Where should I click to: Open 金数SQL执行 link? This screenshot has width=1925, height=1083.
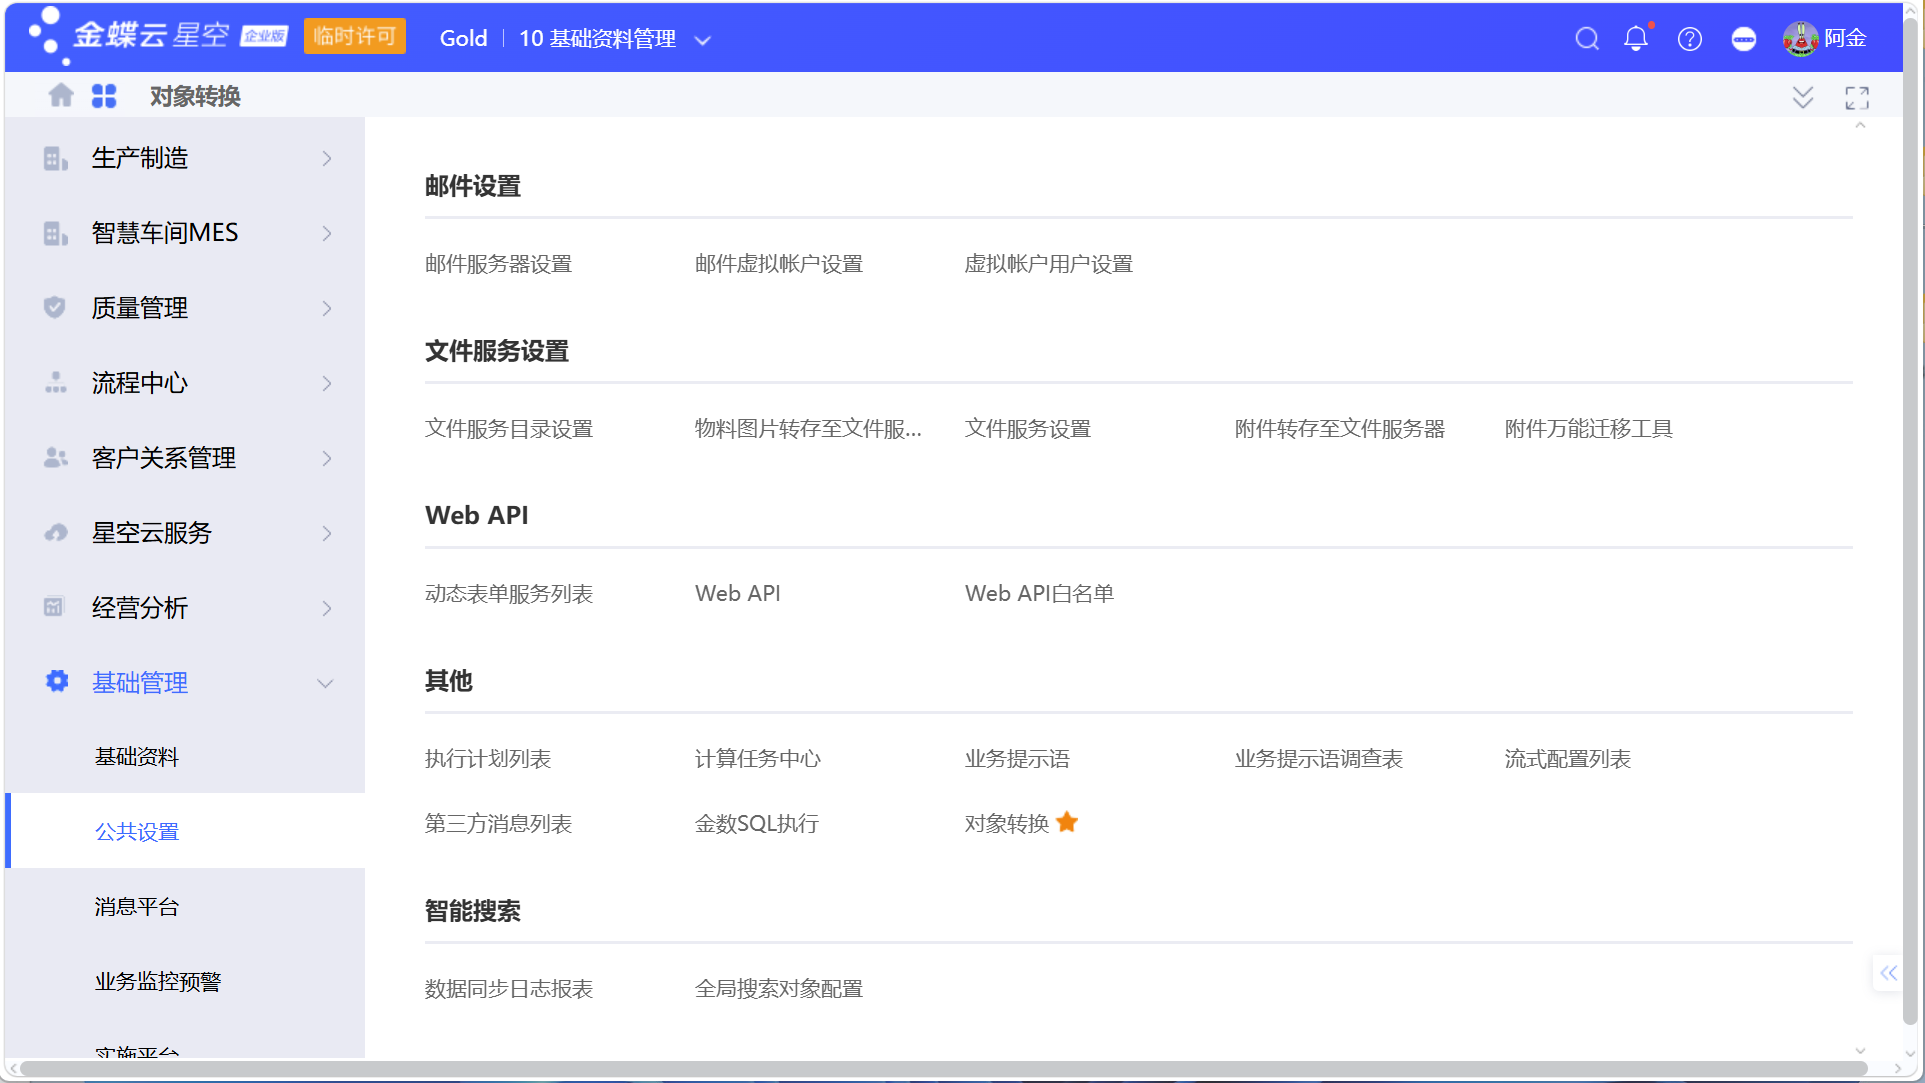point(757,824)
